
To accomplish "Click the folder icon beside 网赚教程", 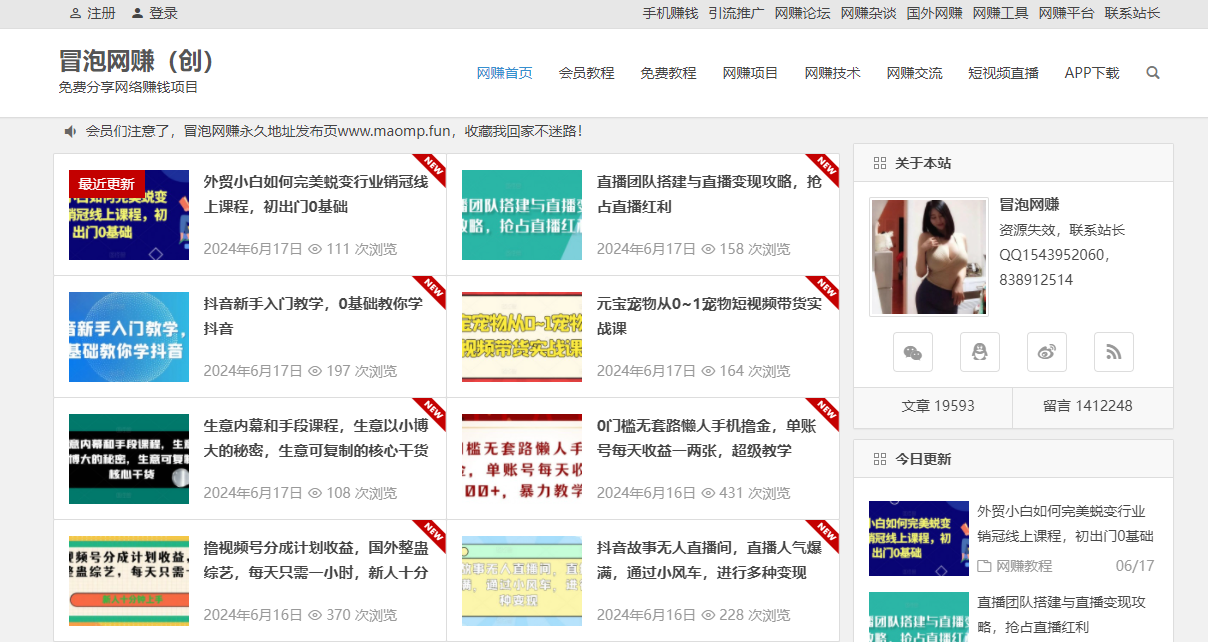I will point(983,566).
